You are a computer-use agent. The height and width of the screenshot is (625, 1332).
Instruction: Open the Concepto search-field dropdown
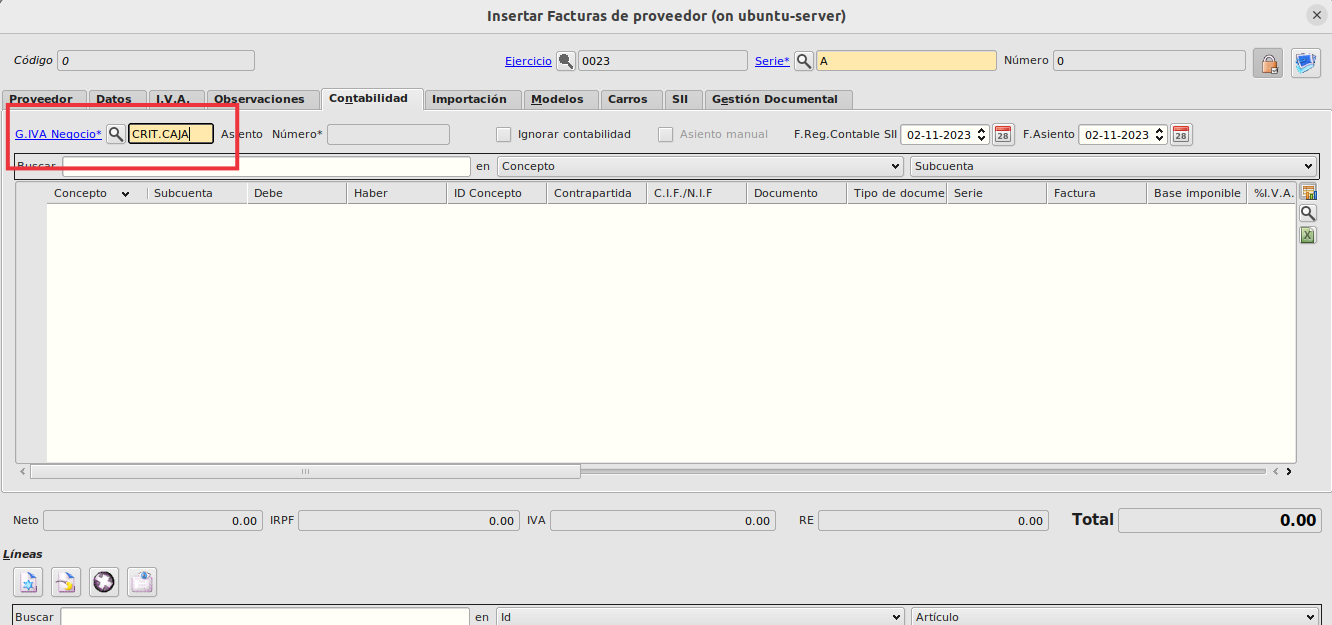(x=700, y=166)
